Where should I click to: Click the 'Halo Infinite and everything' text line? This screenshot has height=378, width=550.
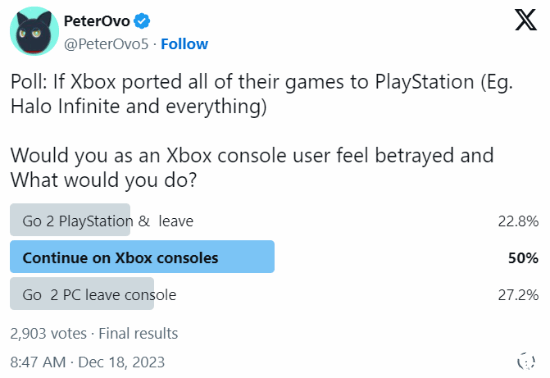point(139,107)
